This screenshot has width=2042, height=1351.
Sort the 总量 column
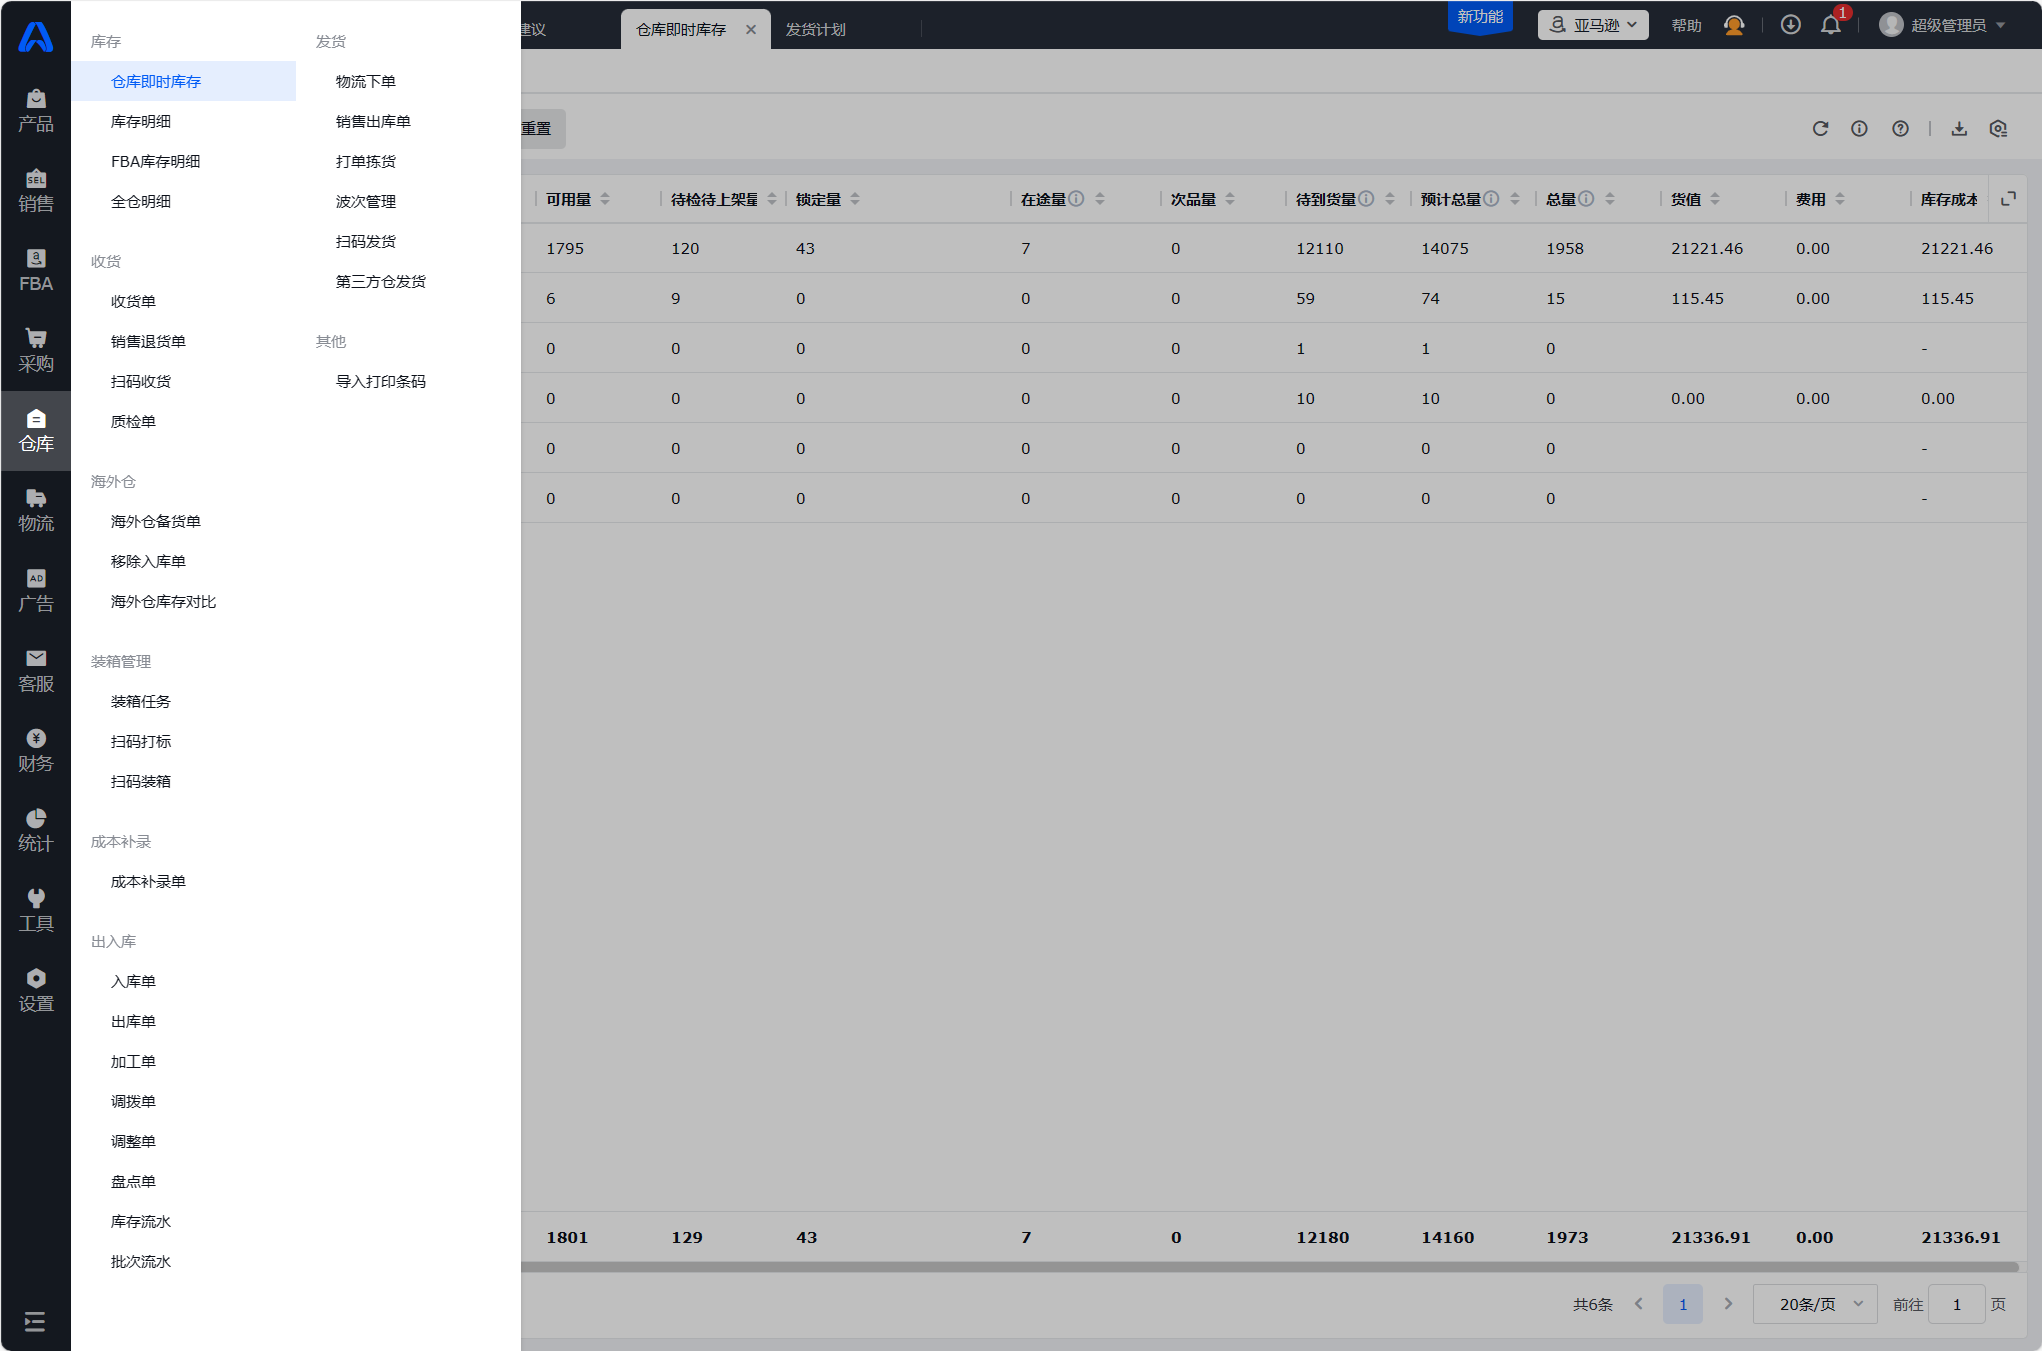(x=1610, y=199)
